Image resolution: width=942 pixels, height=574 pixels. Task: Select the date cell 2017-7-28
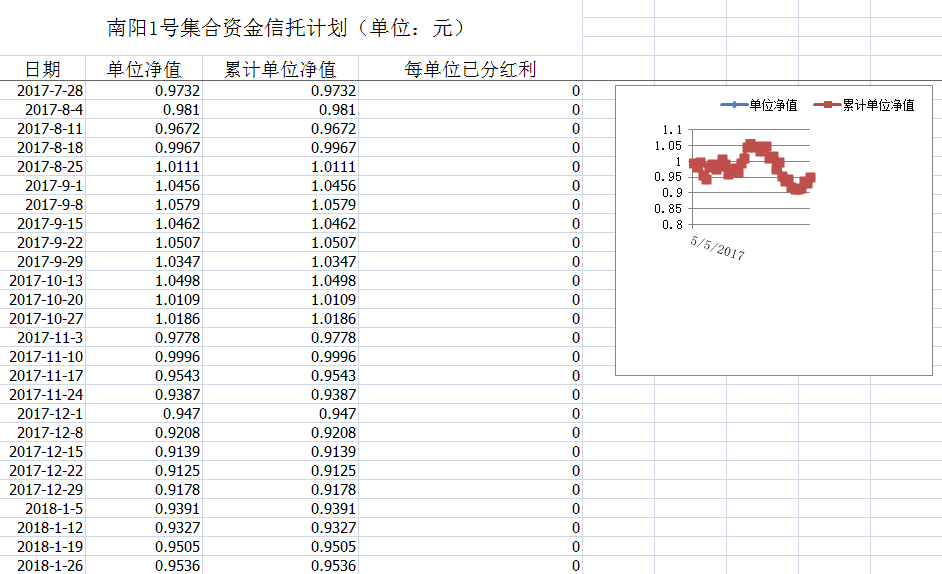click(x=50, y=91)
